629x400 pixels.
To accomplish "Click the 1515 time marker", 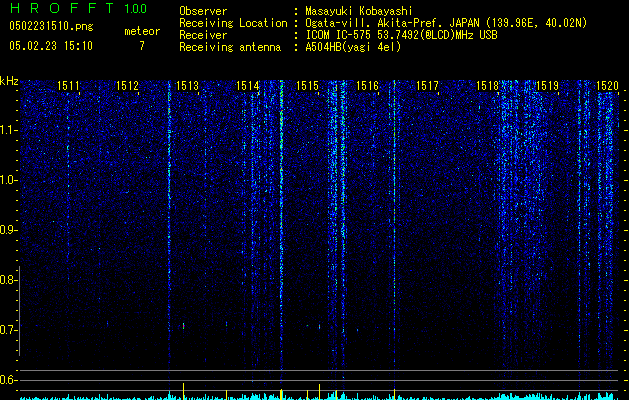I will 307,86.
